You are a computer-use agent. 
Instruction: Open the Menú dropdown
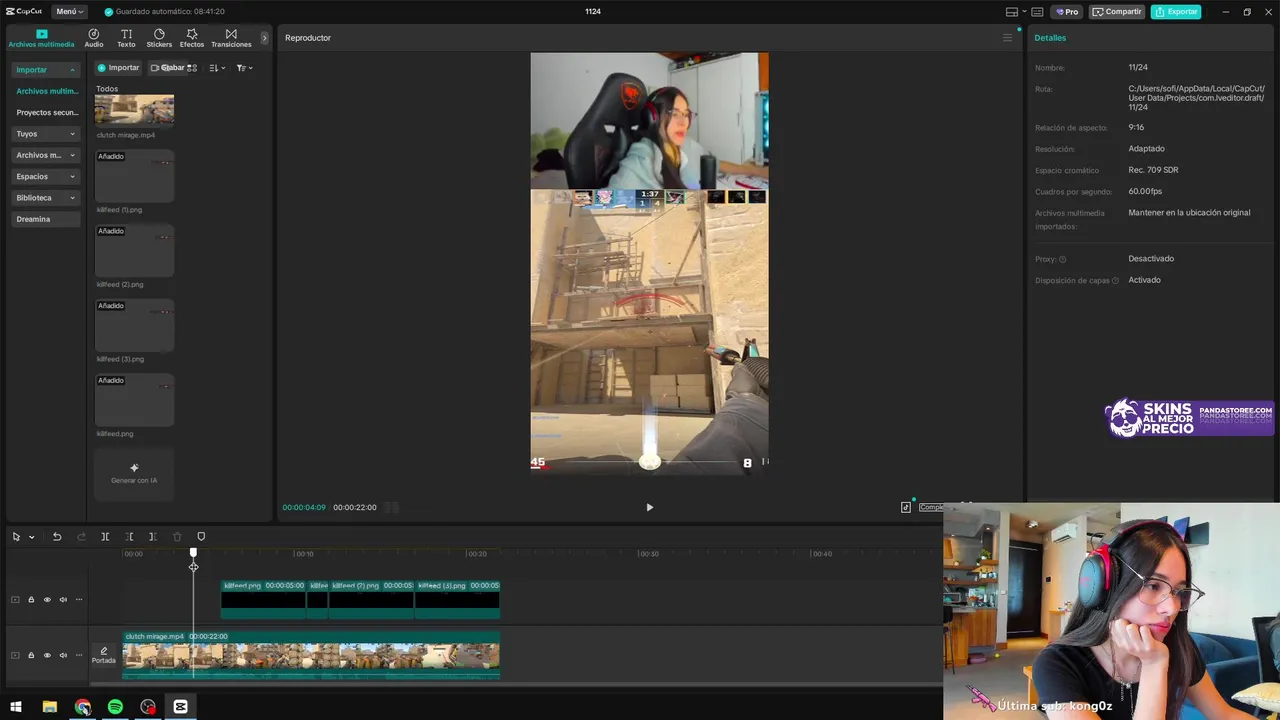coord(69,11)
